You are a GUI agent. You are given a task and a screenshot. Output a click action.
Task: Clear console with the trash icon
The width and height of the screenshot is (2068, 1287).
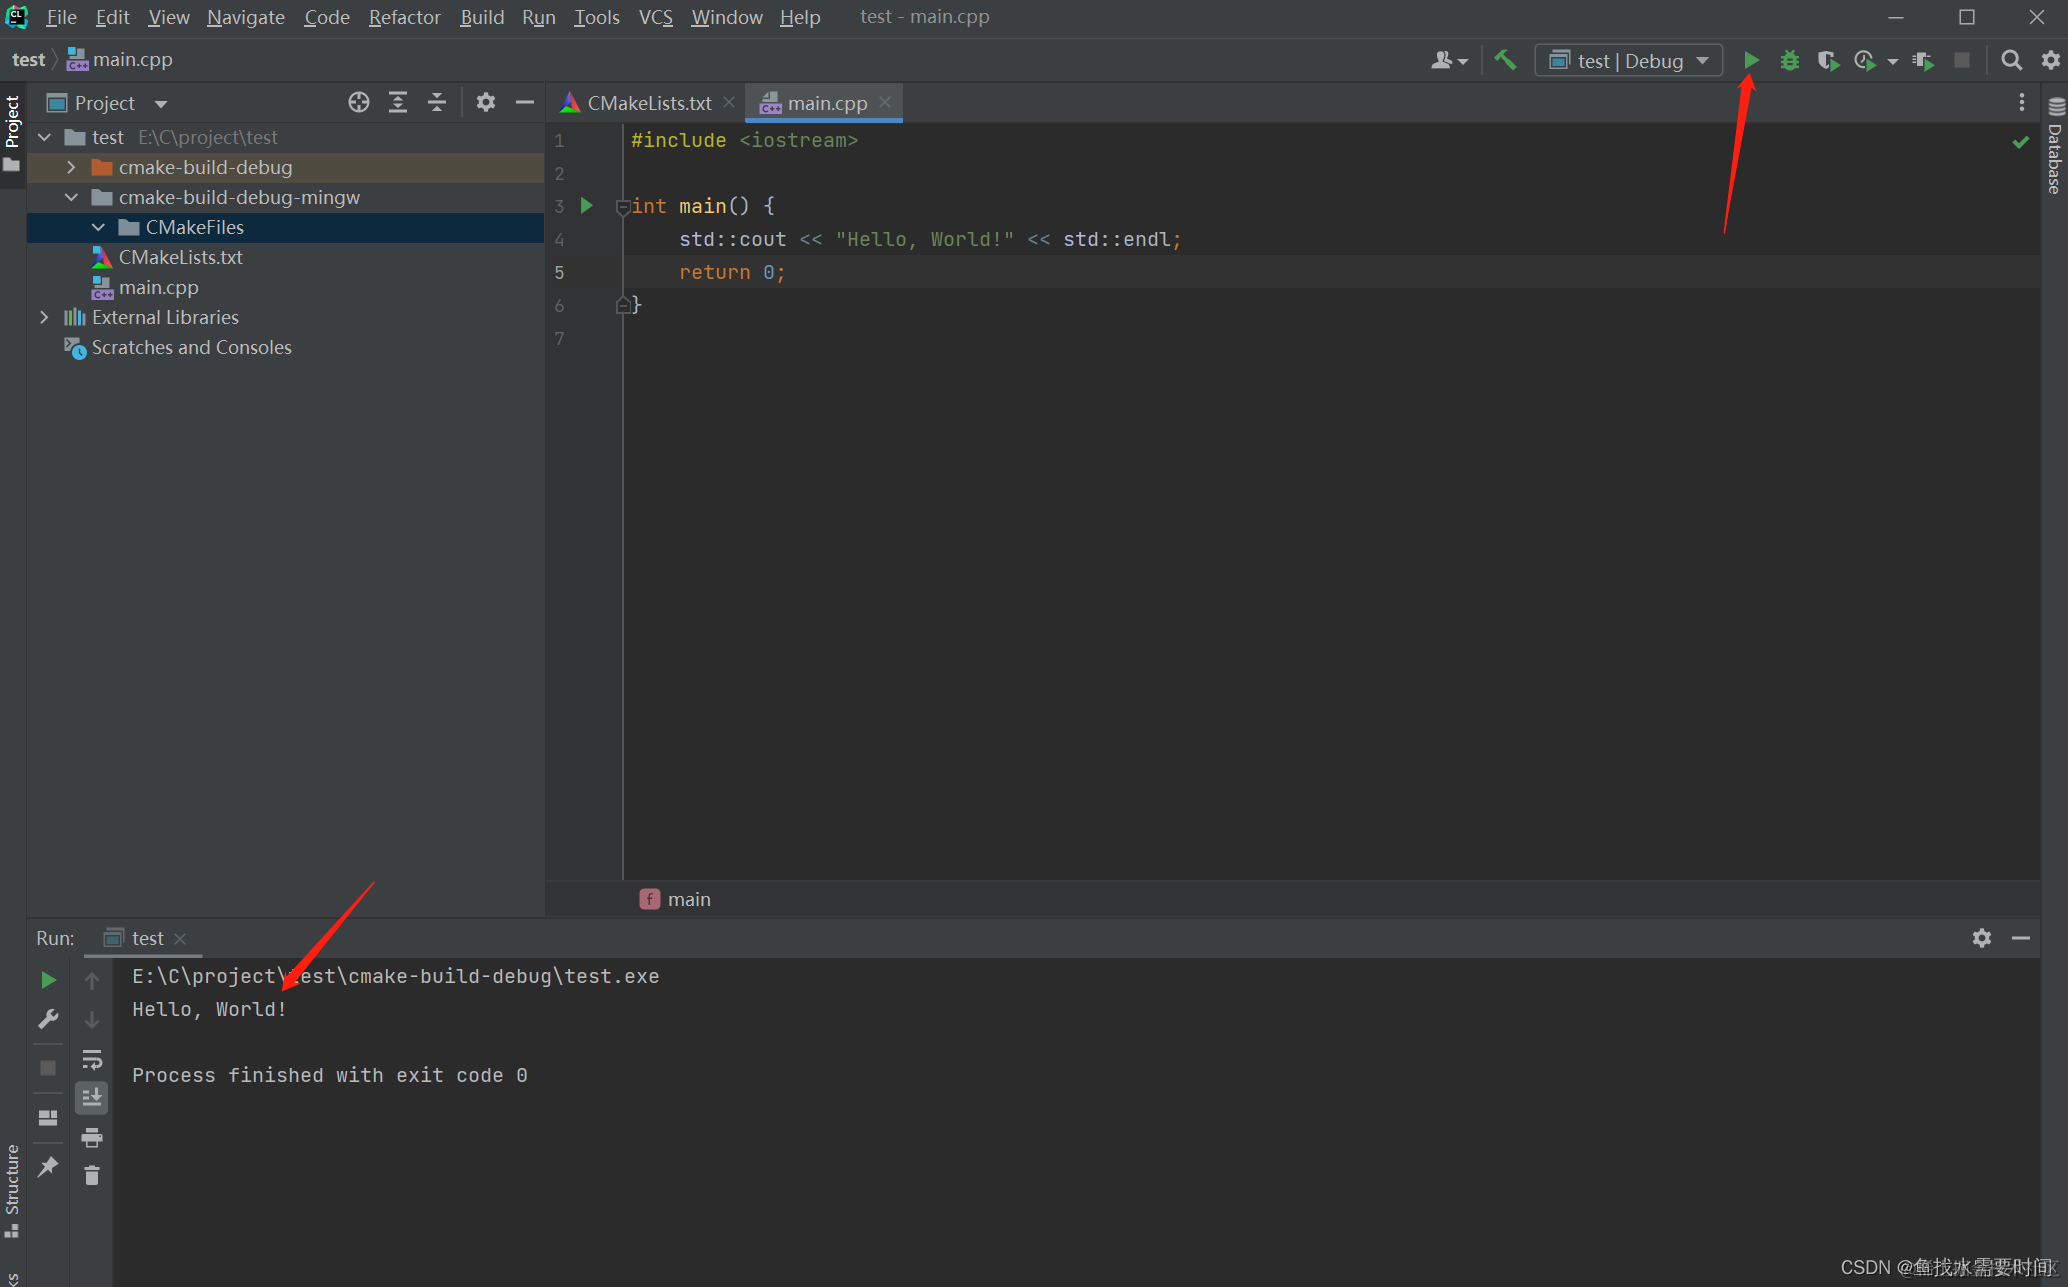pos(92,1175)
